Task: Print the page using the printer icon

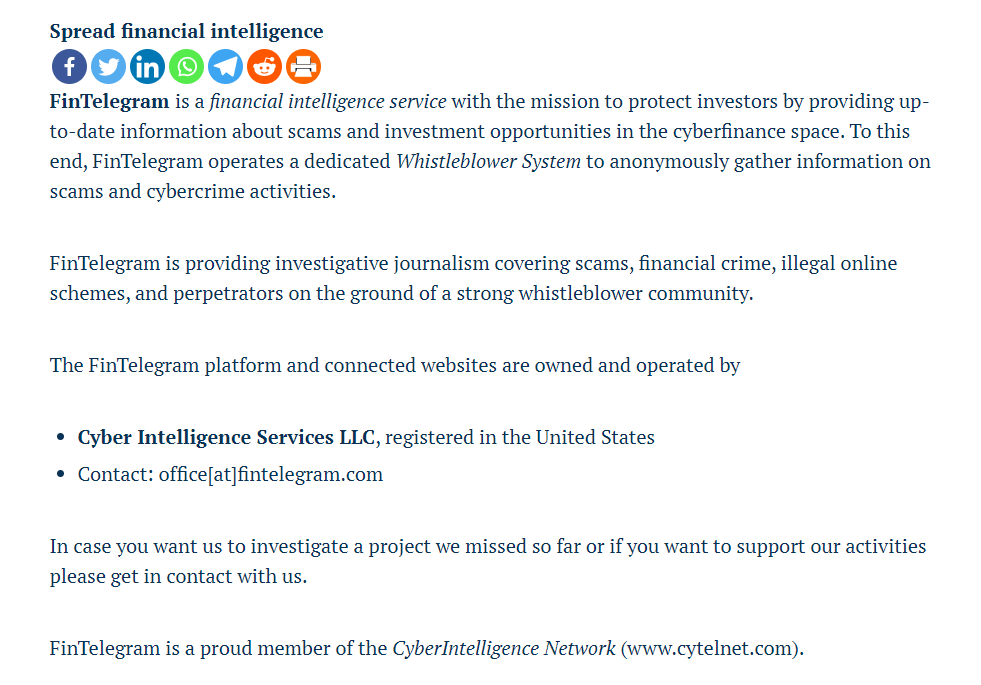Action: click(x=303, y=67)
